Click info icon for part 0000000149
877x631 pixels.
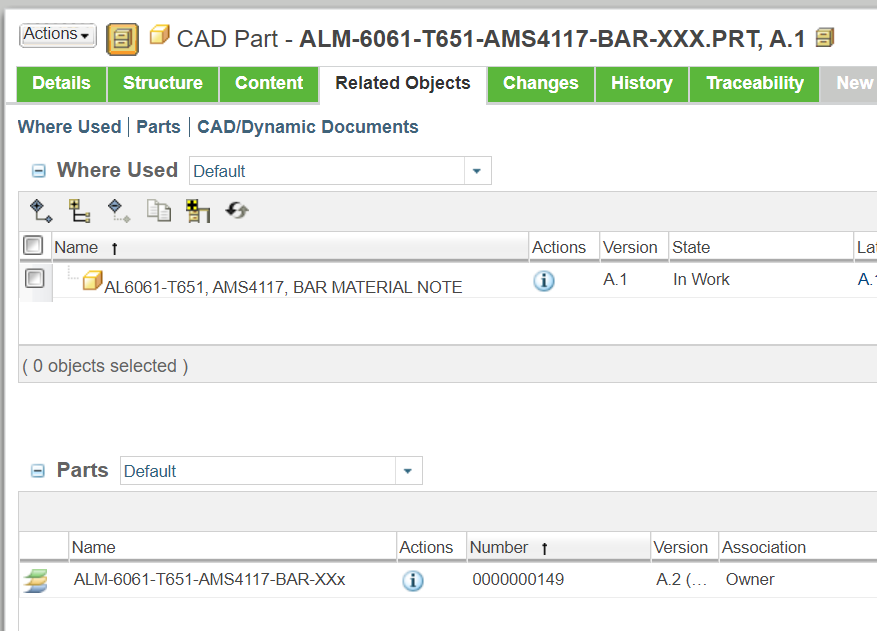coord(413,580)
